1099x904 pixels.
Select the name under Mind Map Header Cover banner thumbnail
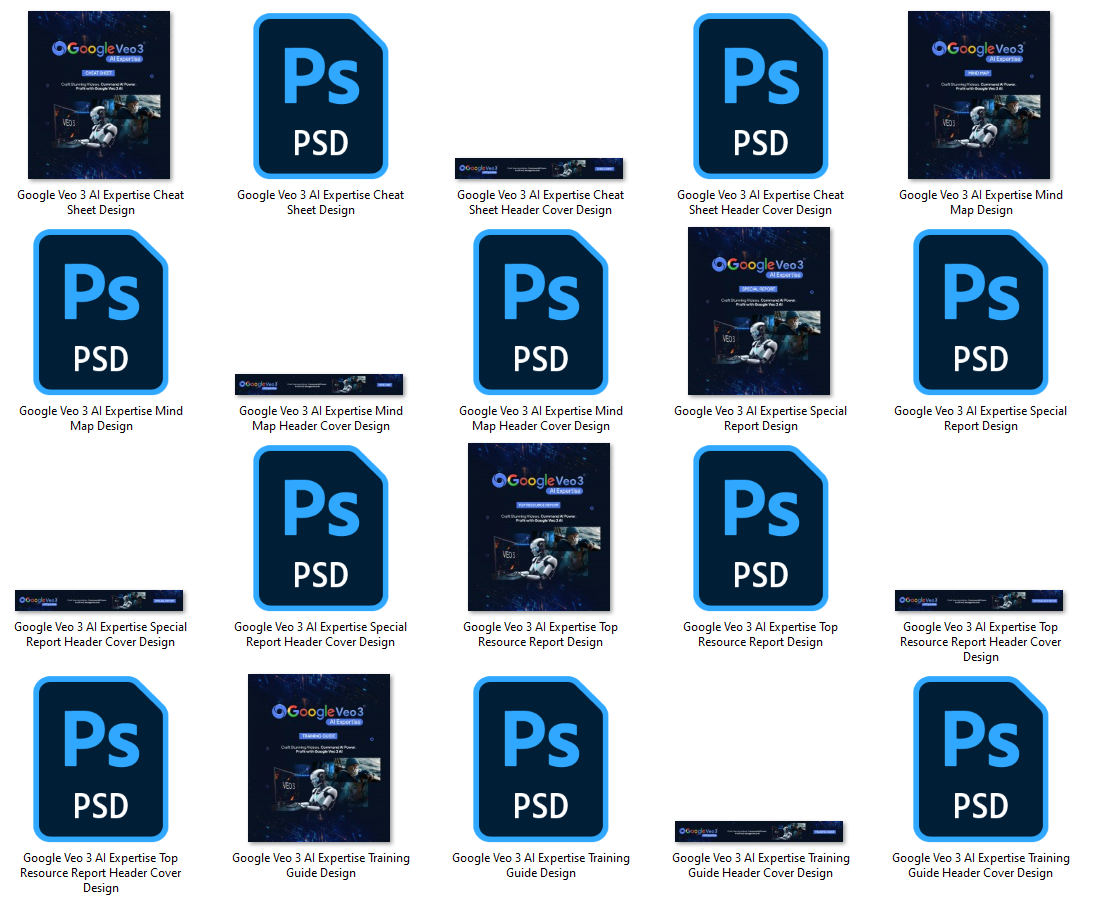click(x=320, y=418)
